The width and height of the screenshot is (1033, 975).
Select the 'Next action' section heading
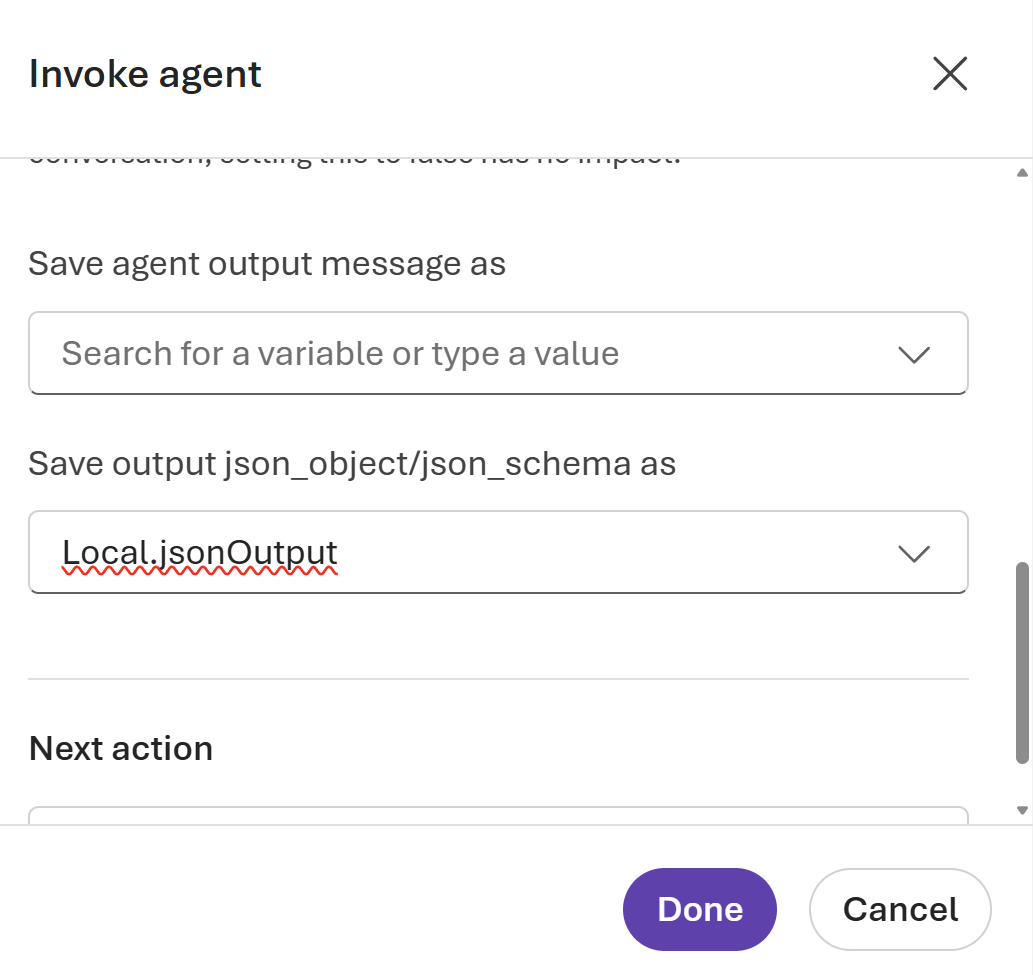(121, 749)
